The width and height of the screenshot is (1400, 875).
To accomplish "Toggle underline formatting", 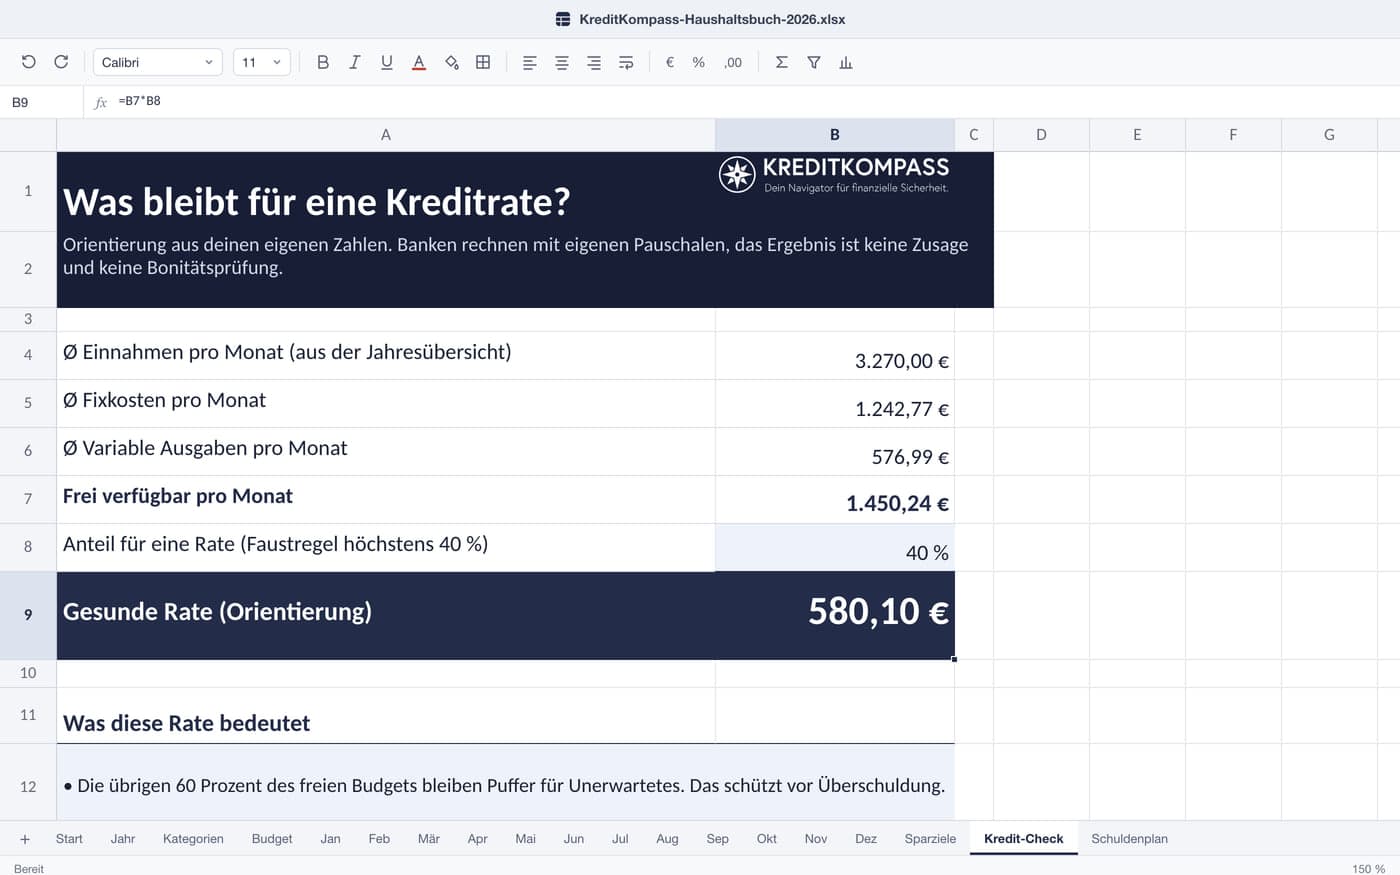I will point(387,62).
